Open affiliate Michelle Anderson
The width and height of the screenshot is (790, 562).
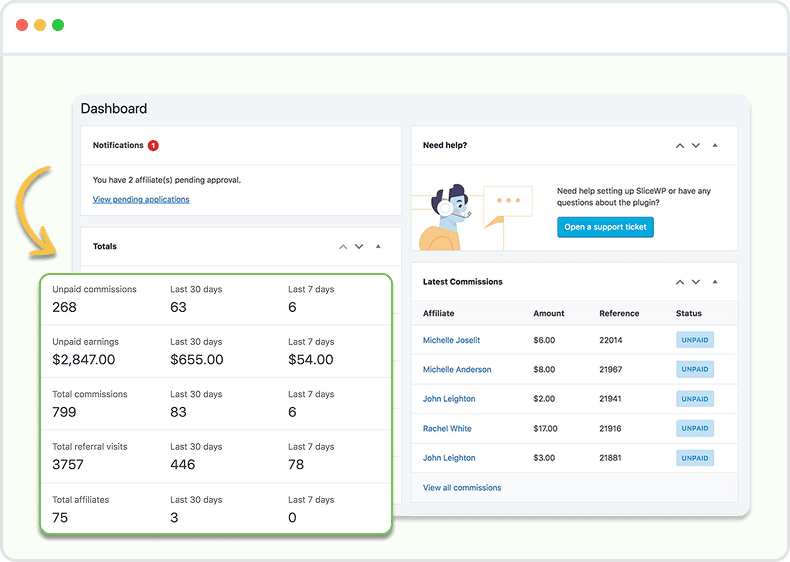[457, 370]
